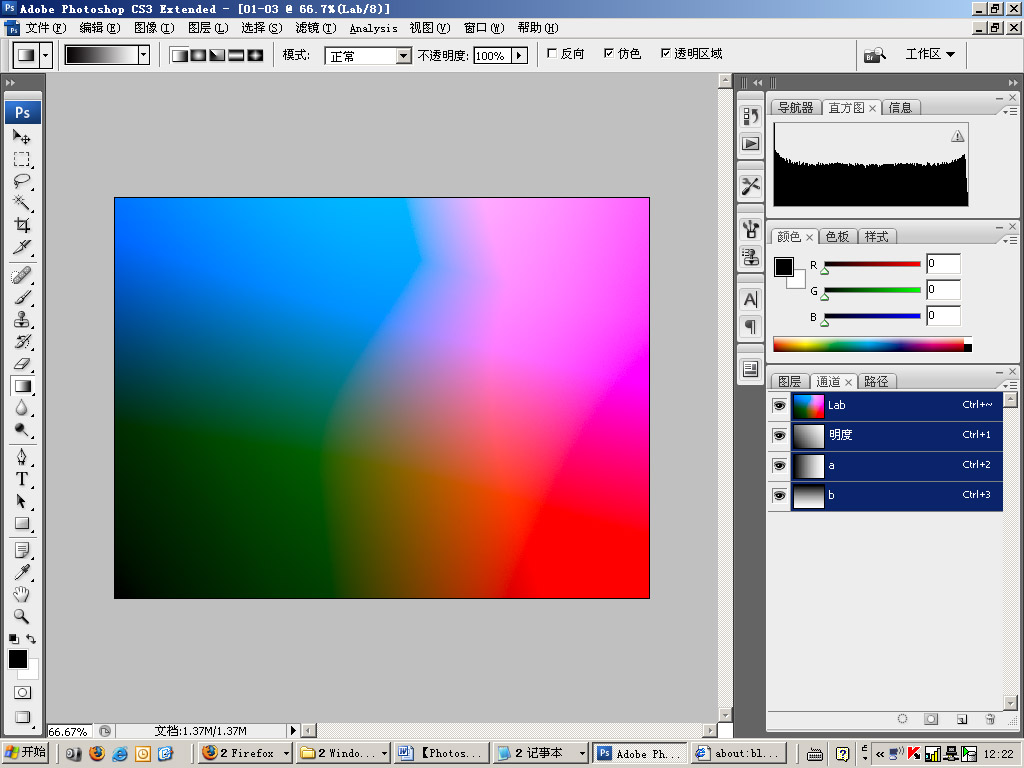The width and height of the screenshot is (1024, 768).
Task: Open the gradient picker dropdown arrow
Action: click(x=144, y=55)
